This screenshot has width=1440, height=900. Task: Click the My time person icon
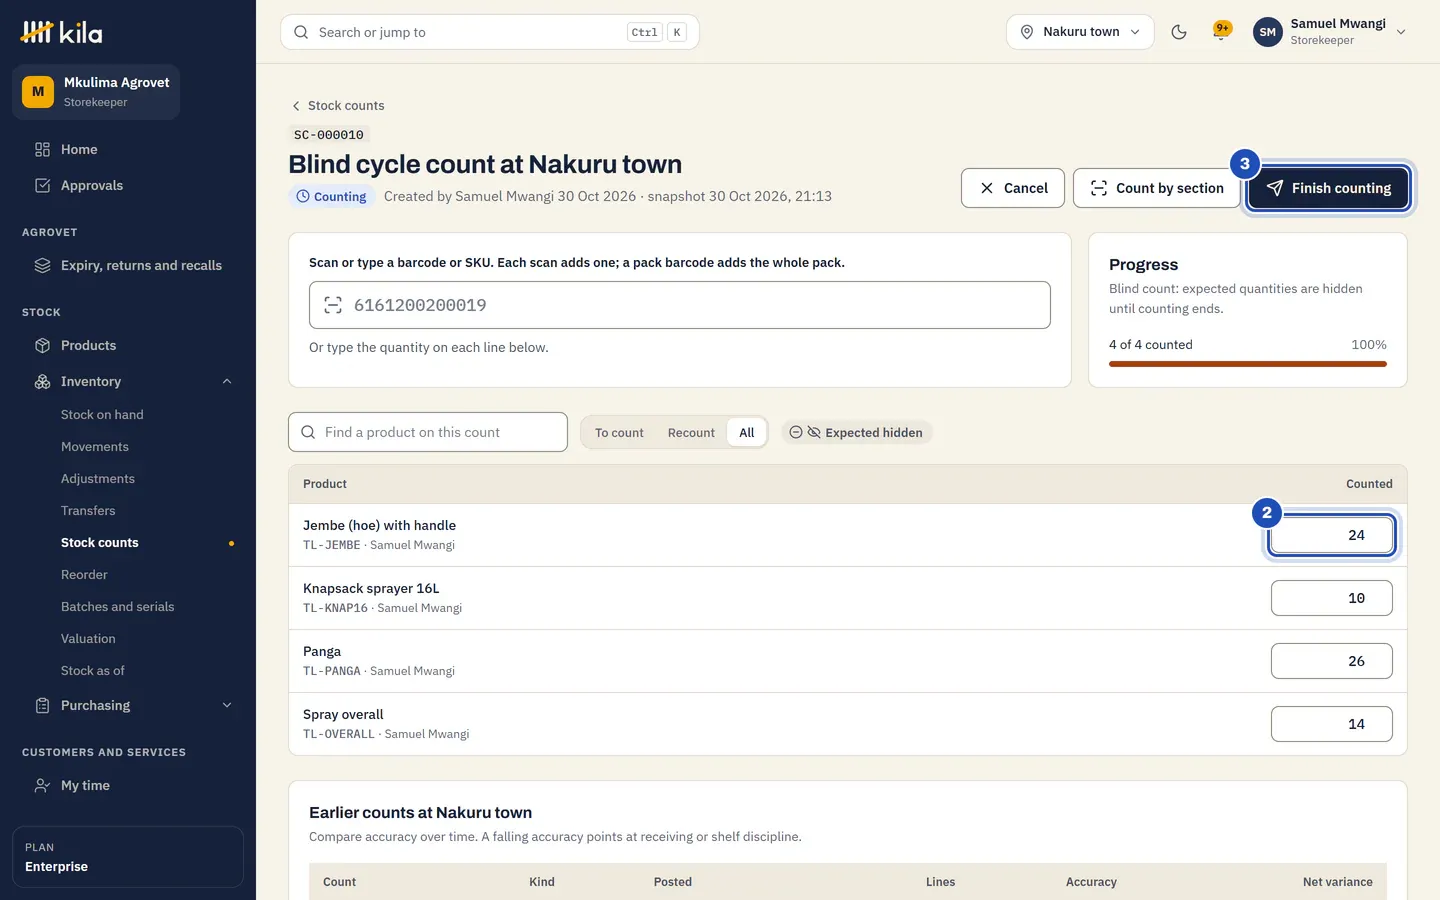[x=42, y=785]
